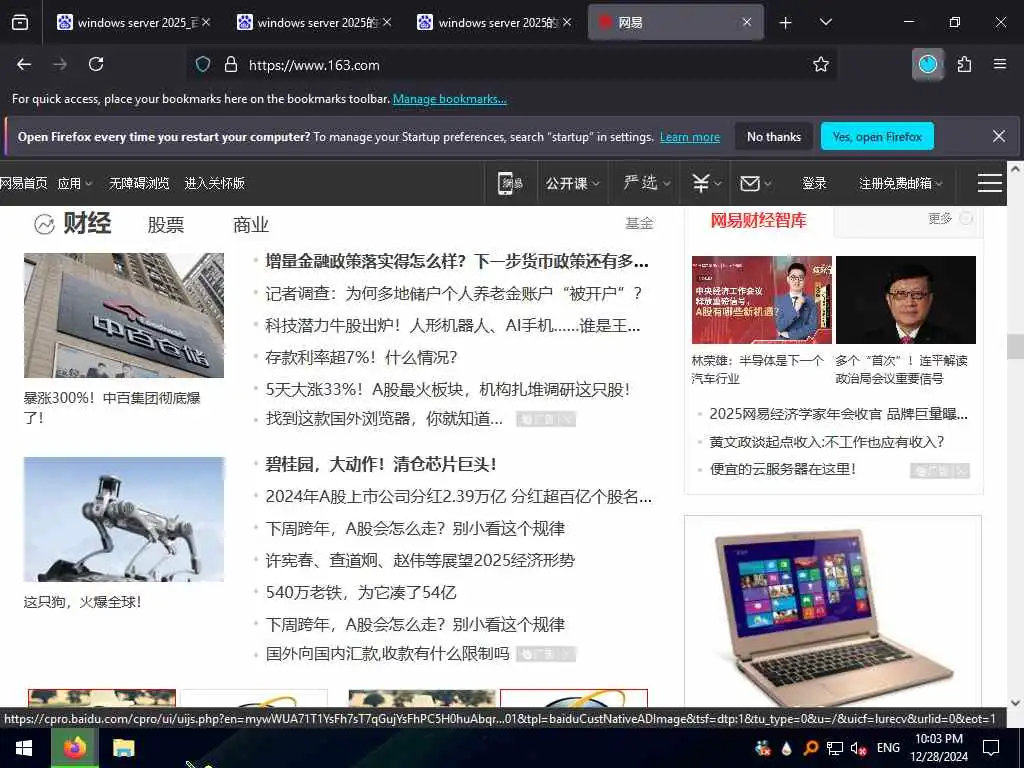1024x768 pixels.
Task: Expand the 公开课 dropdown
Action: pos(572,184)
